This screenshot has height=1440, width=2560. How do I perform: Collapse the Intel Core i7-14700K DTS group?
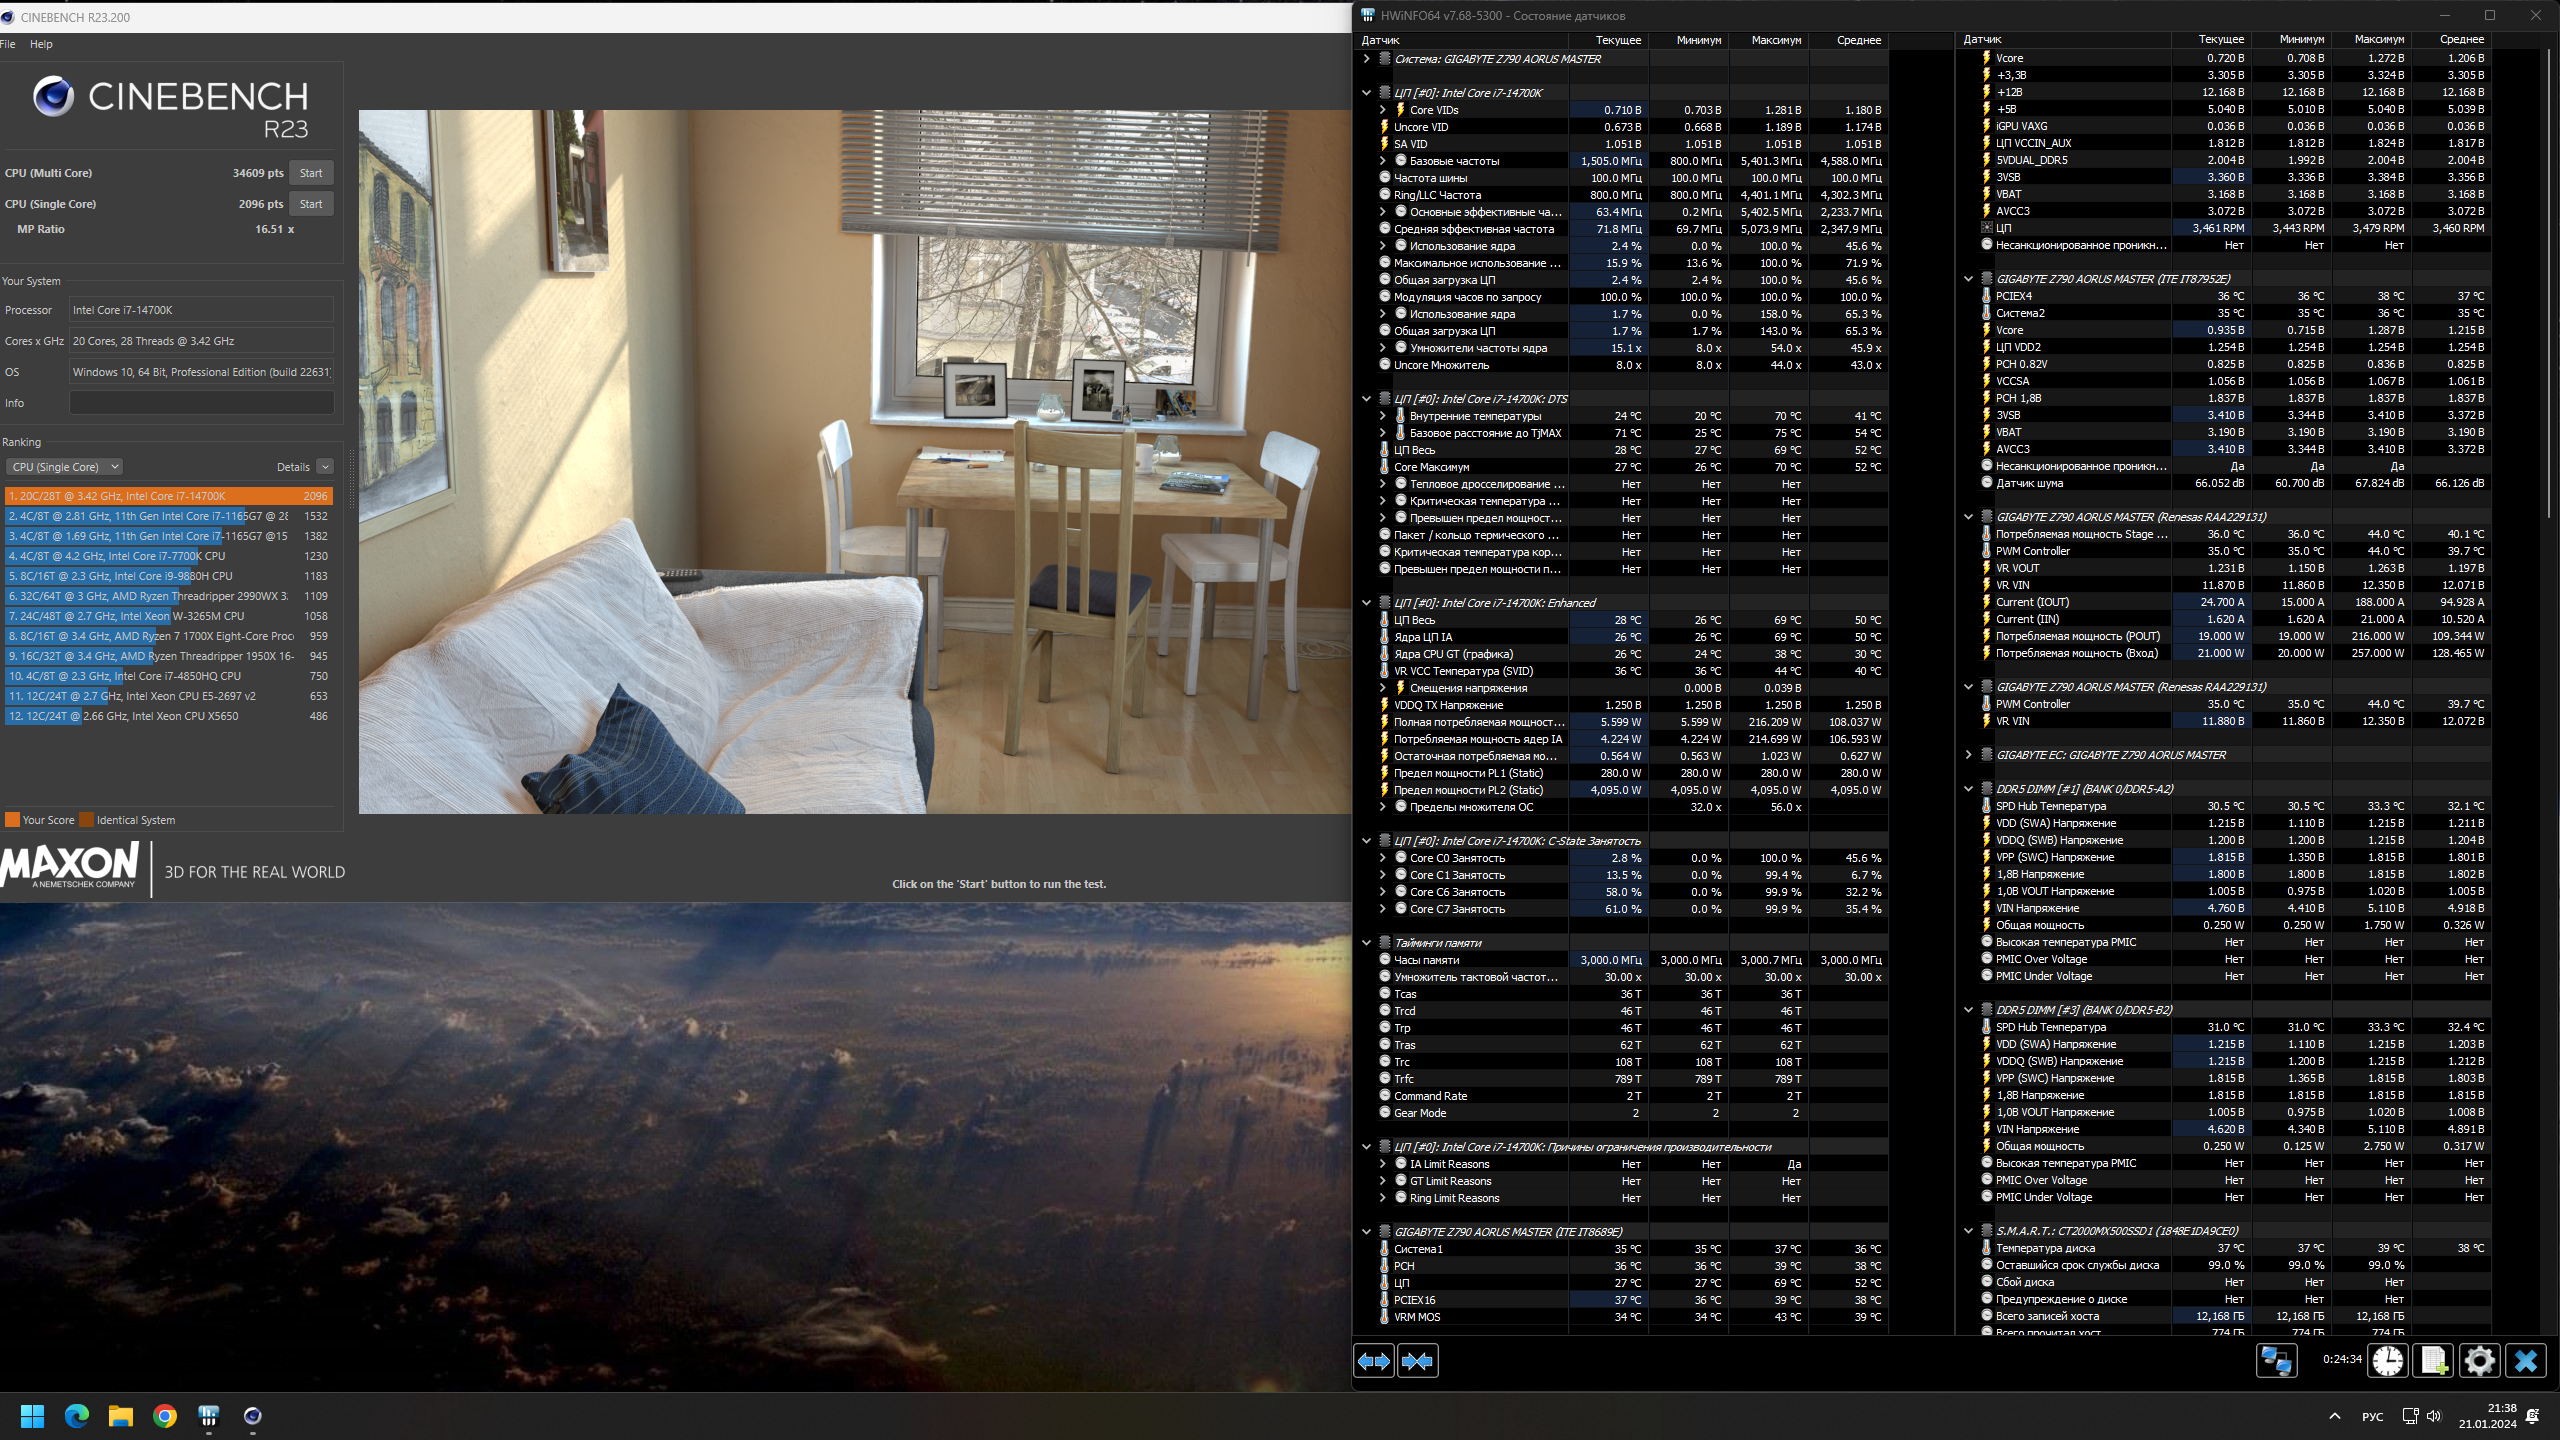click(x=1367, y=399)
